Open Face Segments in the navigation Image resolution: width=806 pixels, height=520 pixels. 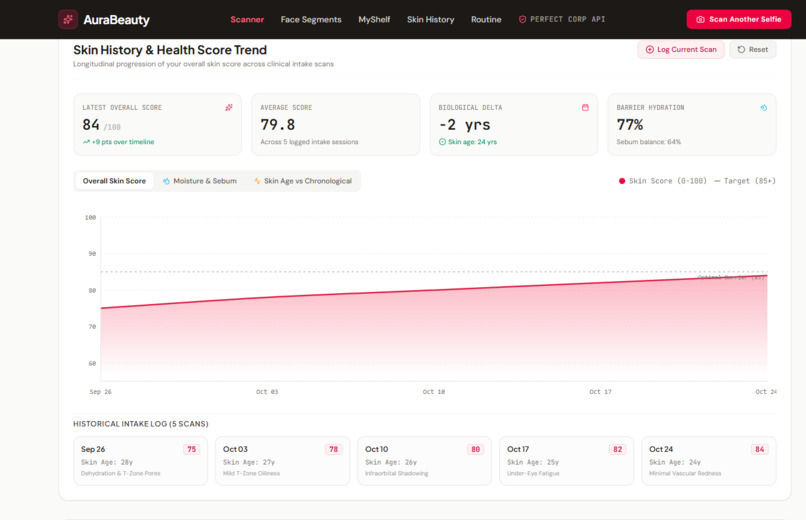pyautogui.click(x=311, y=20)
